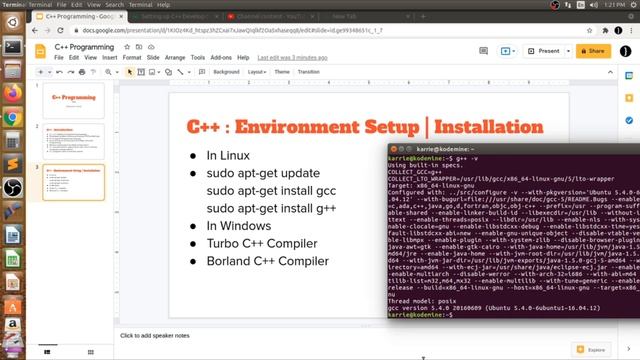Image resolution: width=640 pixels, height=360 pixels.
Task: Add a new slide with plus button
Action: (x=40, y=72)
